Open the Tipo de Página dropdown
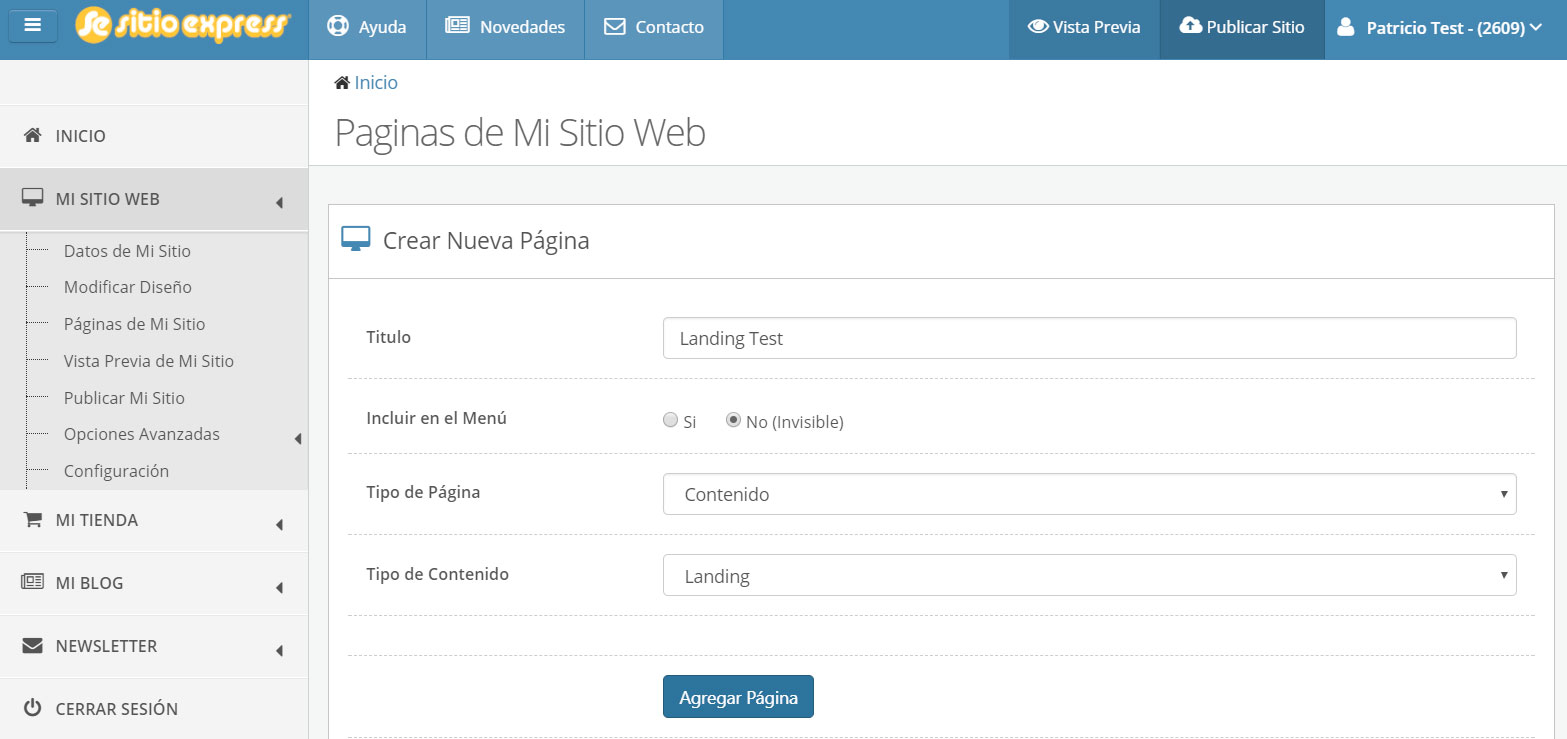1567x739 pixels. (1089, 494)
